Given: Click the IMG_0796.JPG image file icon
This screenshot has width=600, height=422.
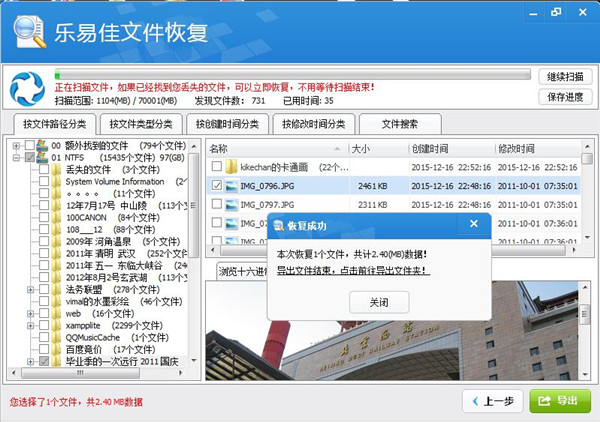Looking at the screenshot, I should [230, 186].
